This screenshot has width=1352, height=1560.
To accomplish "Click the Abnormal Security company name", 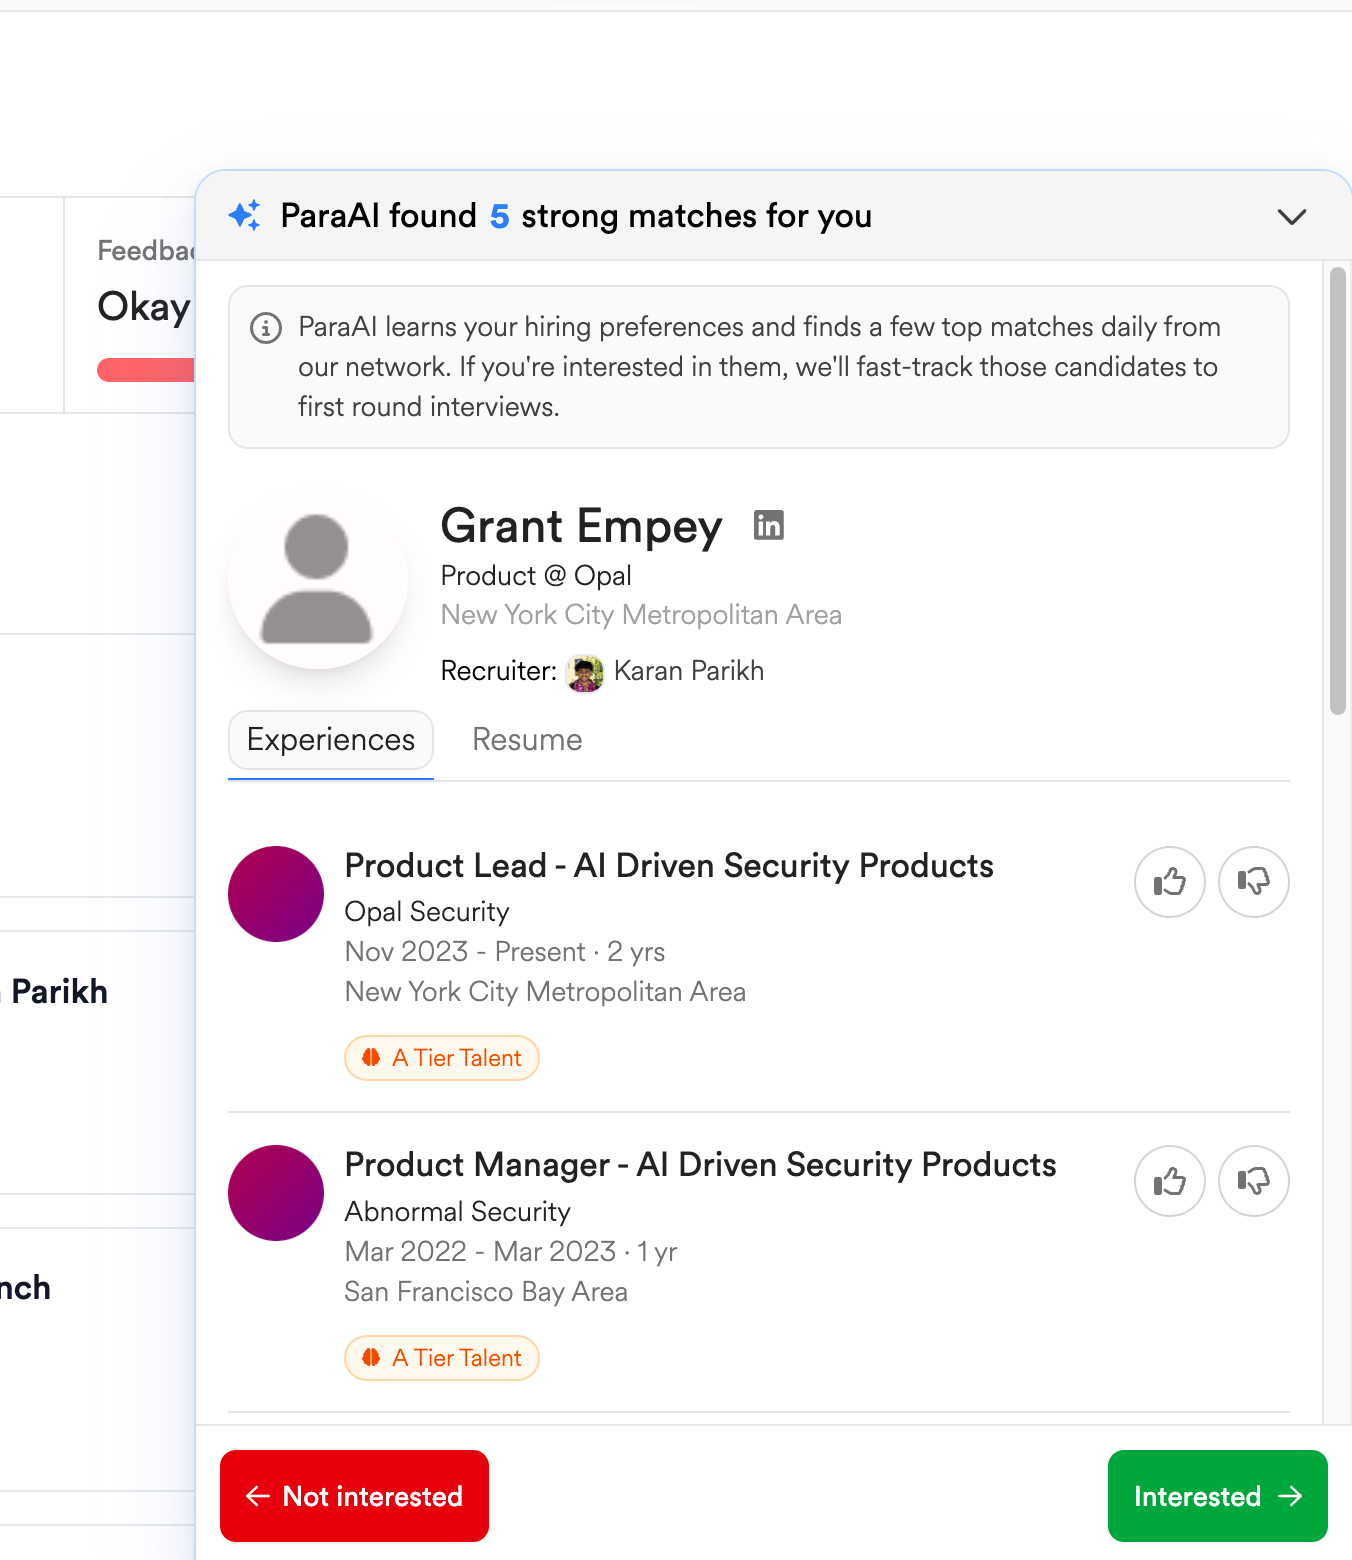I will (457, 1212).
